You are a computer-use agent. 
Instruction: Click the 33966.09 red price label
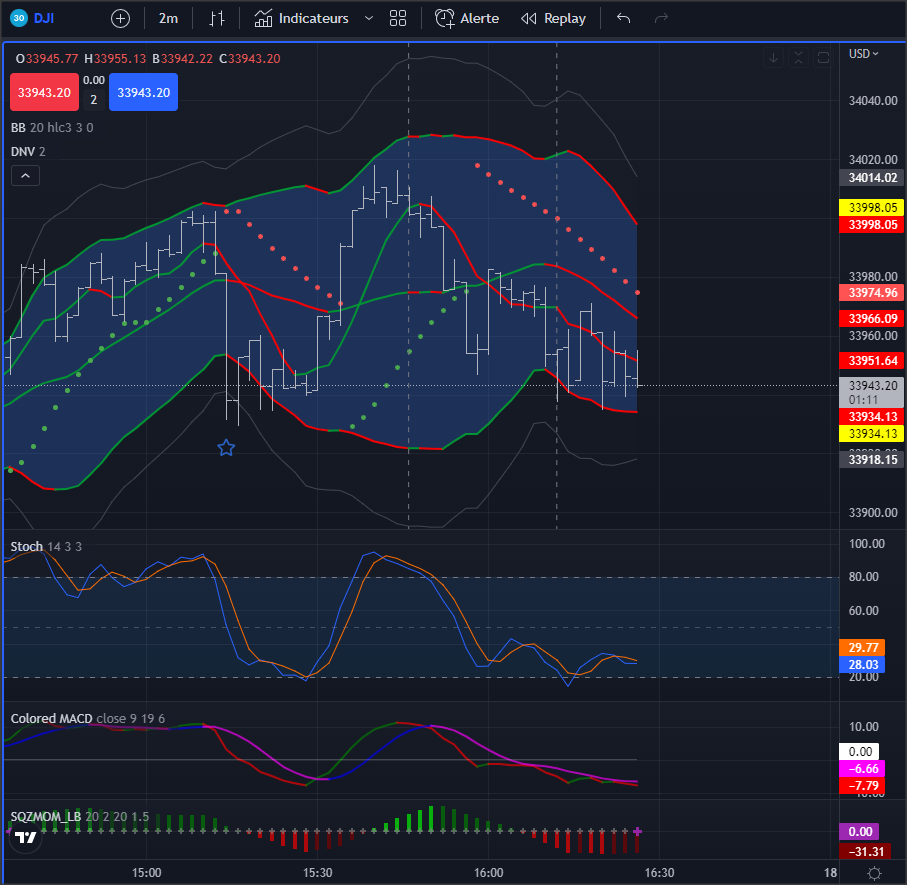coord(872,319)
